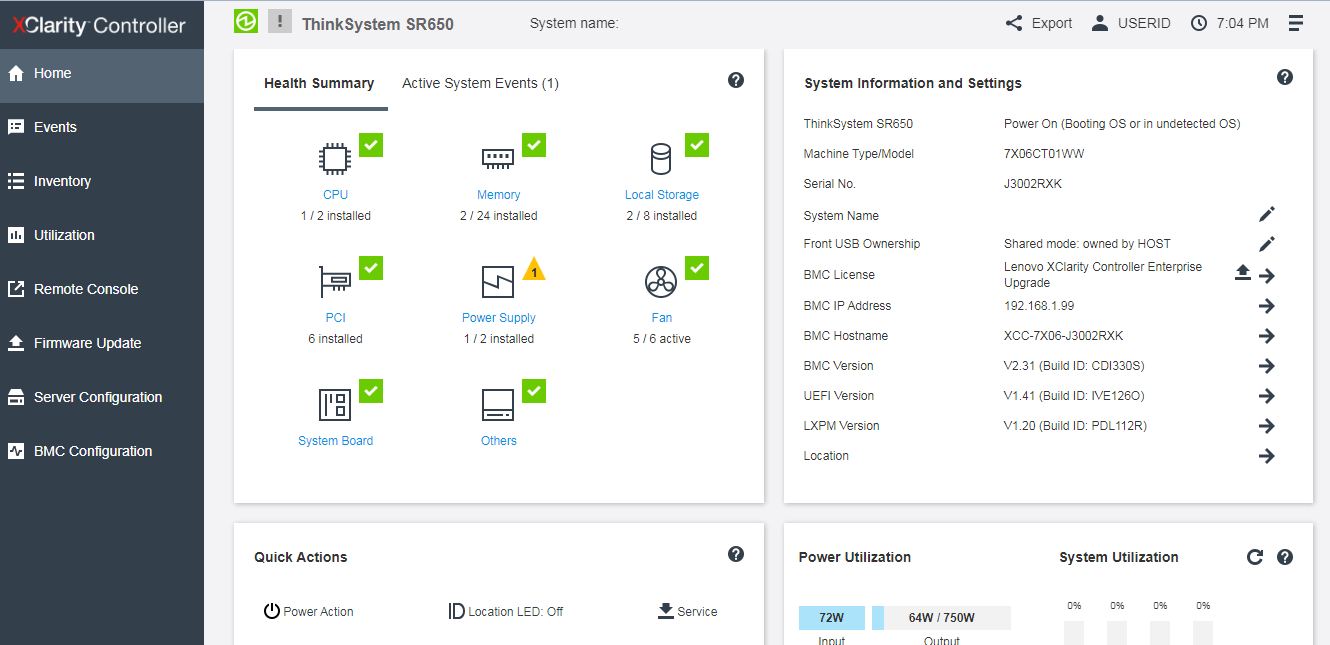The image size is (1330, 645).
Task: Click the System Board link
Action: (x=336, y=441)
